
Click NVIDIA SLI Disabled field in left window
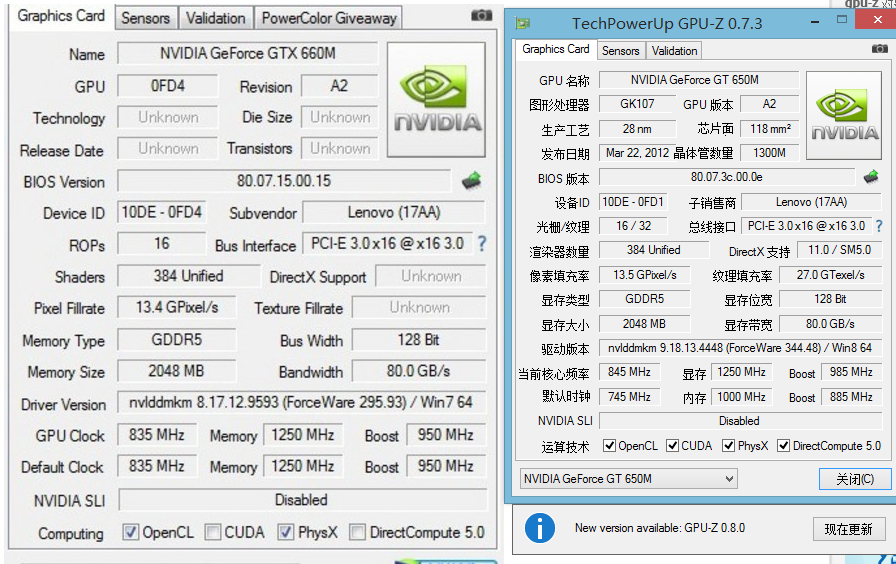tap(302, 500)
